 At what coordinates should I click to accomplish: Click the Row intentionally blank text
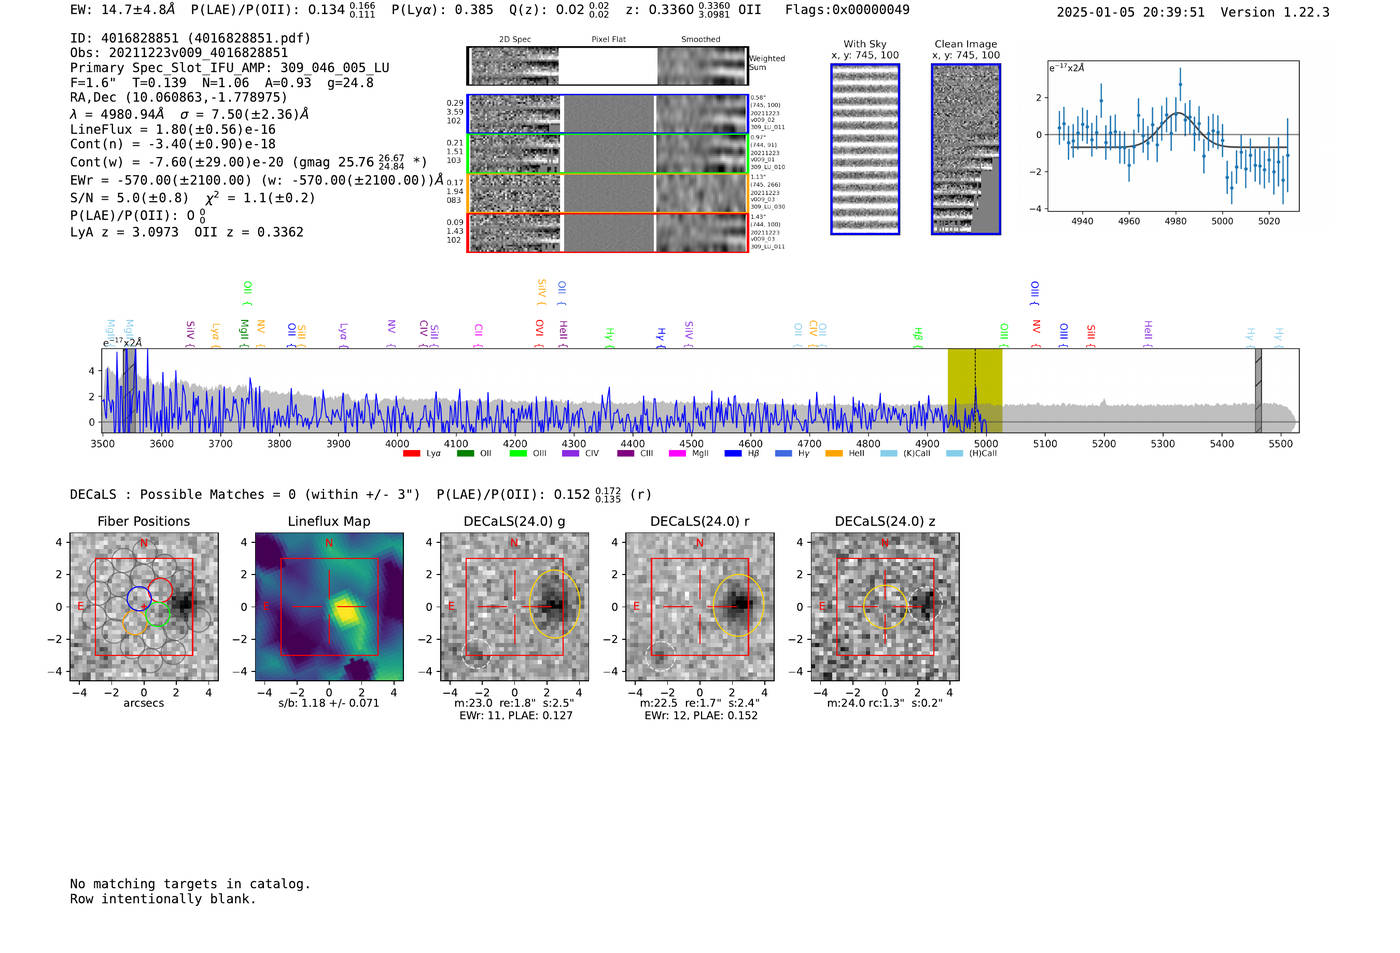[163, 899]
